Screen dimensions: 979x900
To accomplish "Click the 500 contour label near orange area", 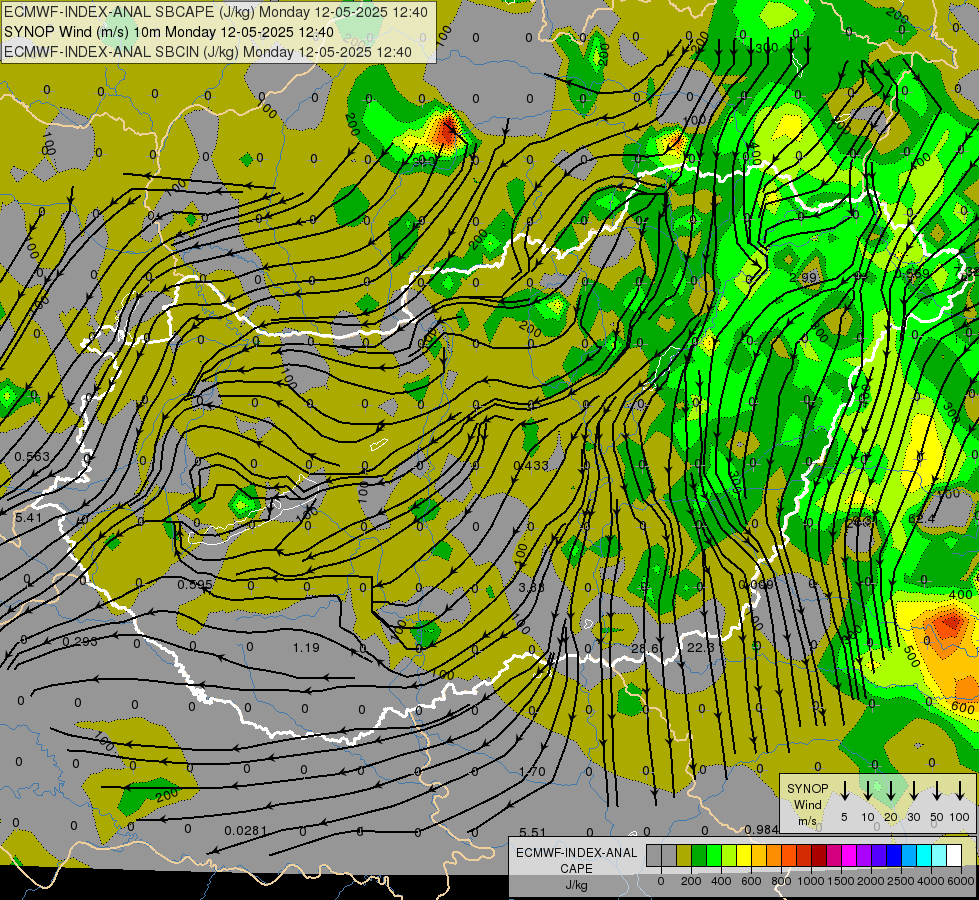I will (x=911, y=656).
